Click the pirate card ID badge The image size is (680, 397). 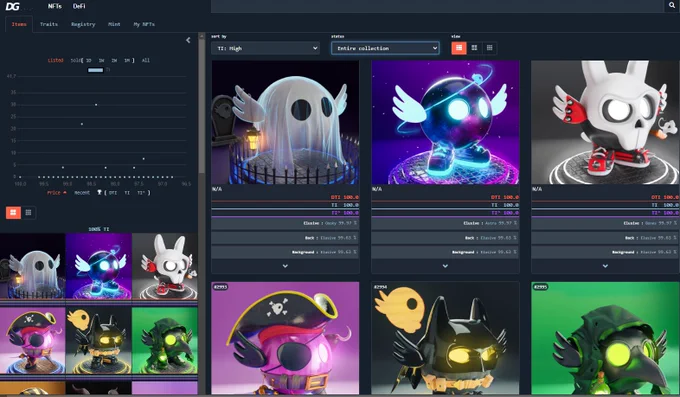coord(220,287)
